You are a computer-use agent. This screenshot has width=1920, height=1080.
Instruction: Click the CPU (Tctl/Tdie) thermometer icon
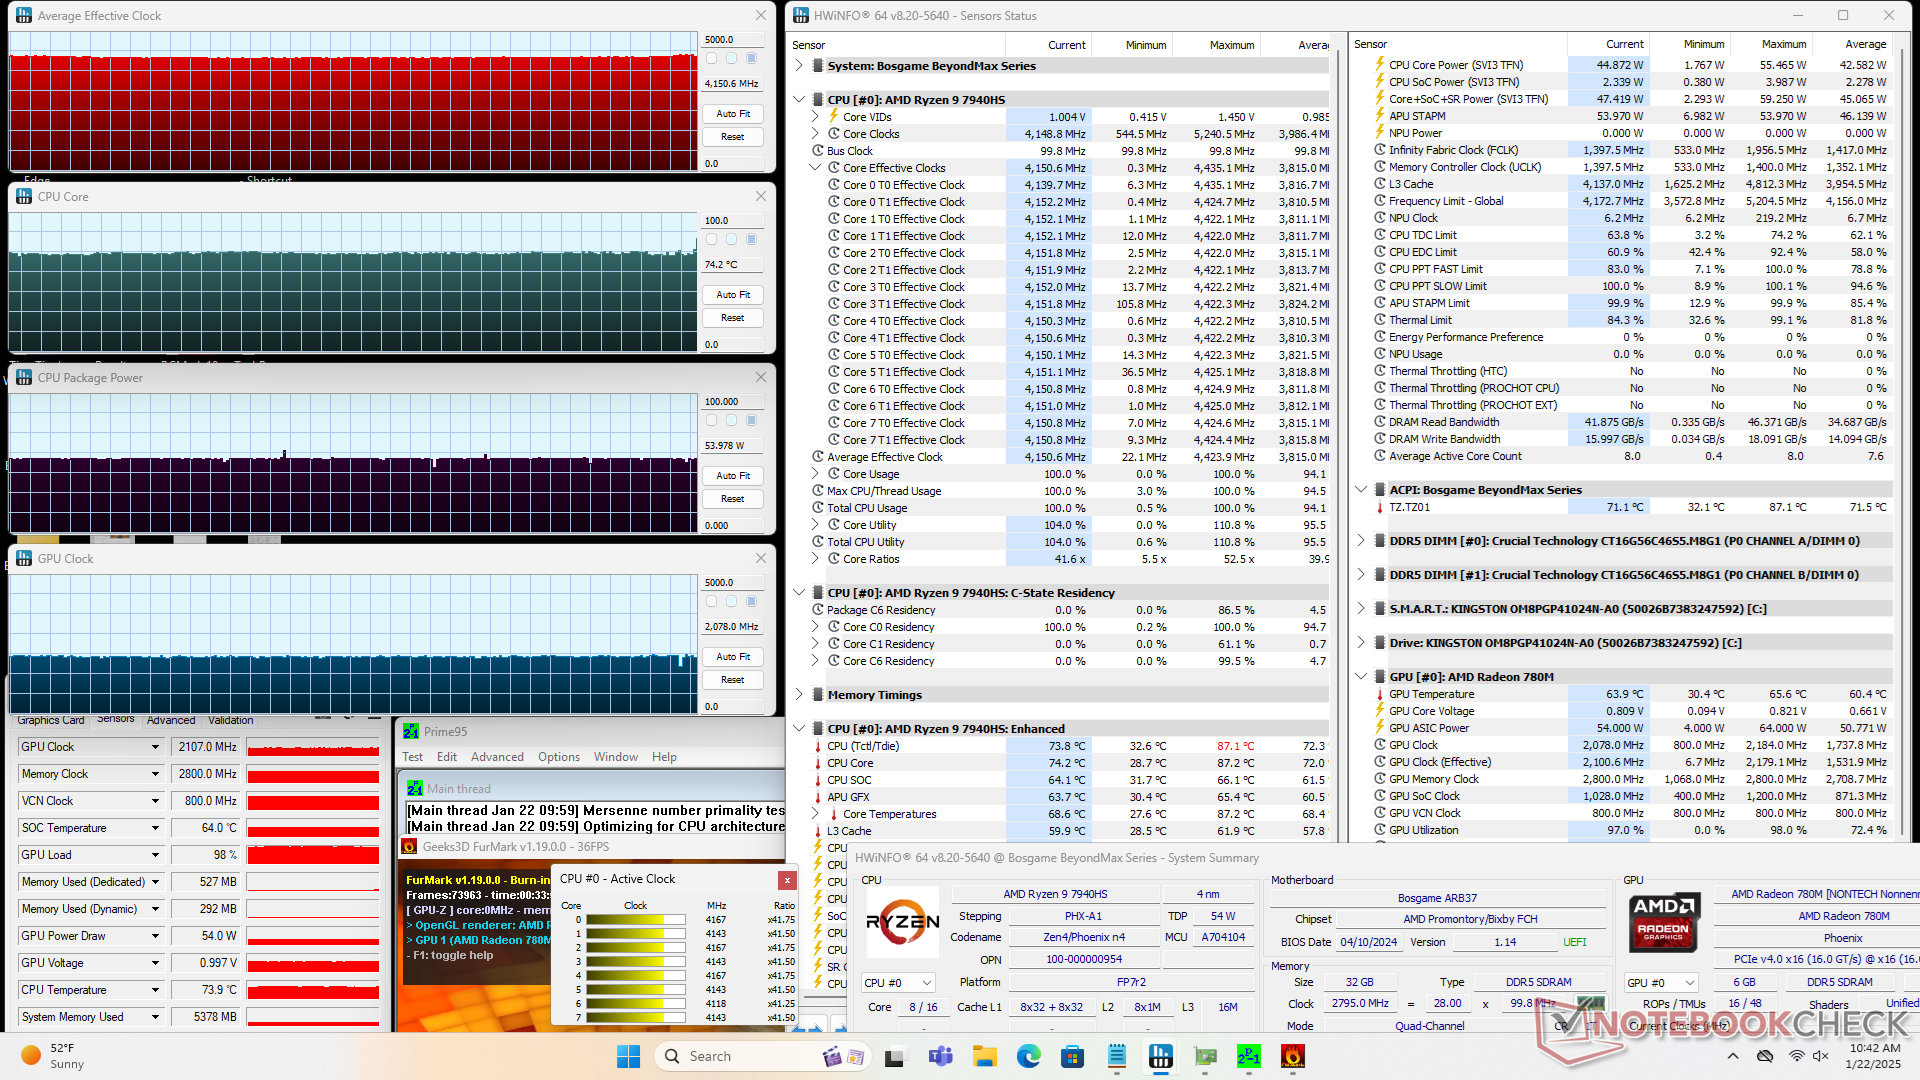[818, 746]
